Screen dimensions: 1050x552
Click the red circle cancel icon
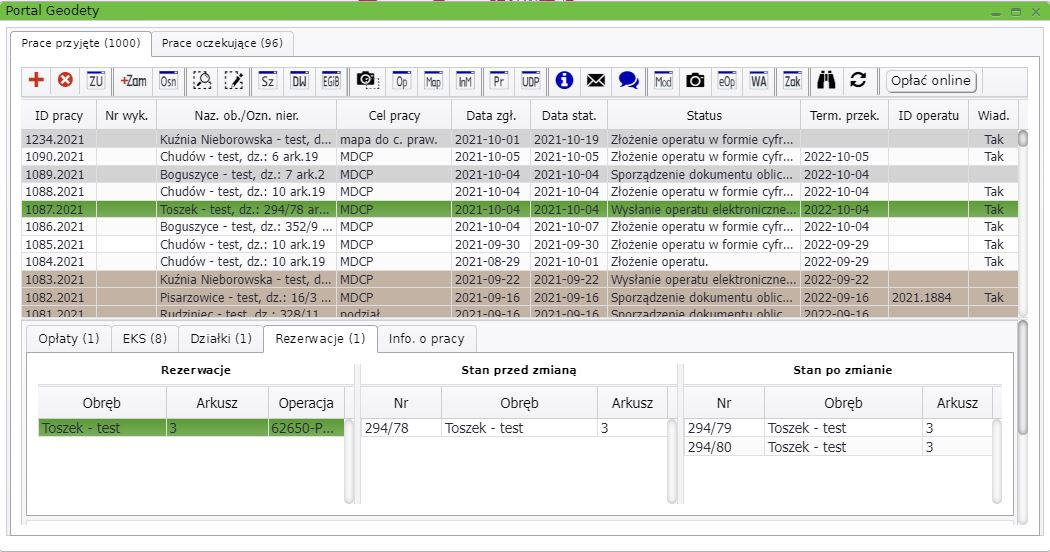pyautogui.click(x=65, y=81)
